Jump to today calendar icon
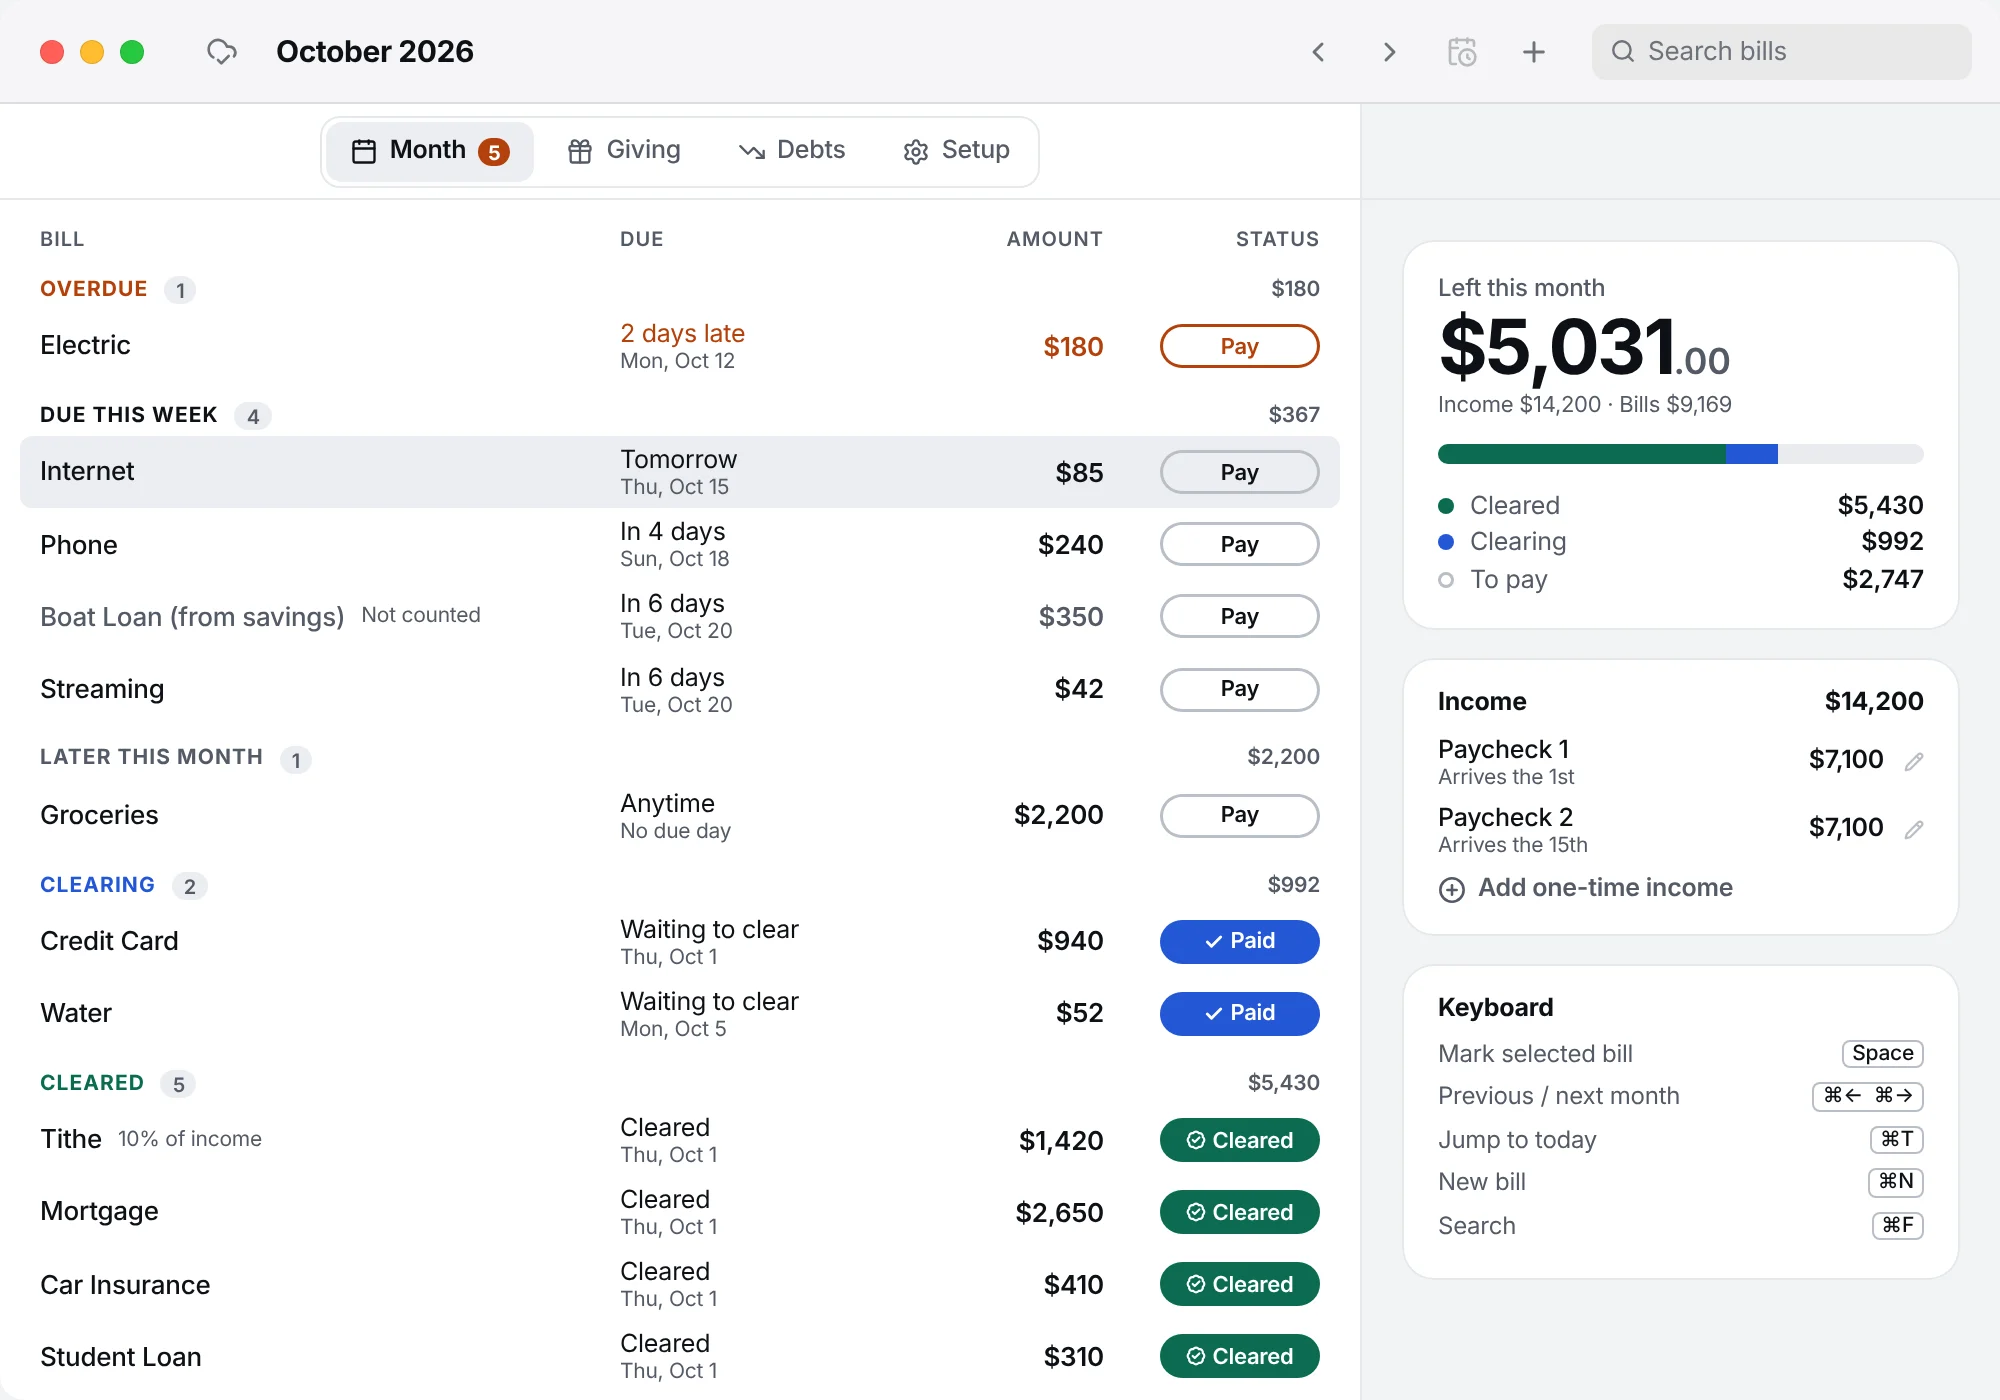The image size is (2000, 1400). click(x=1462, y=52)
